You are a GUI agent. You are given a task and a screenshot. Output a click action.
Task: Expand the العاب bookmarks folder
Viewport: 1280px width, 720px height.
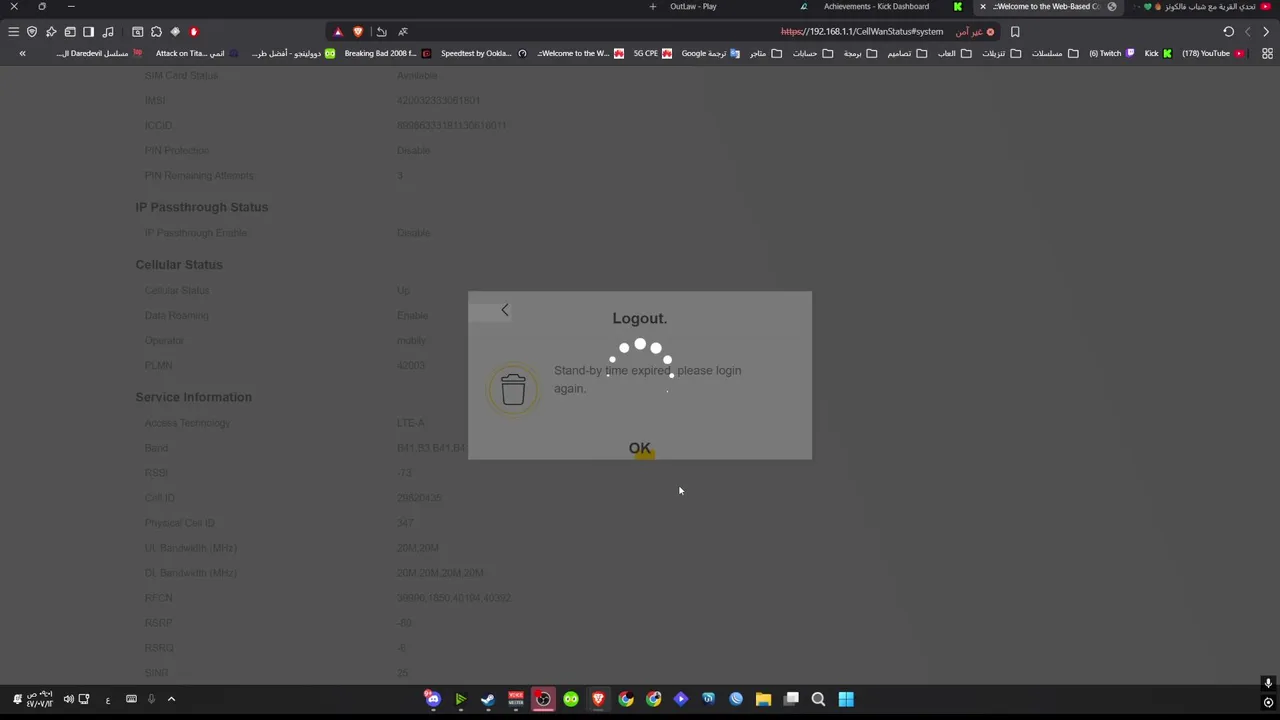point(954,54)
